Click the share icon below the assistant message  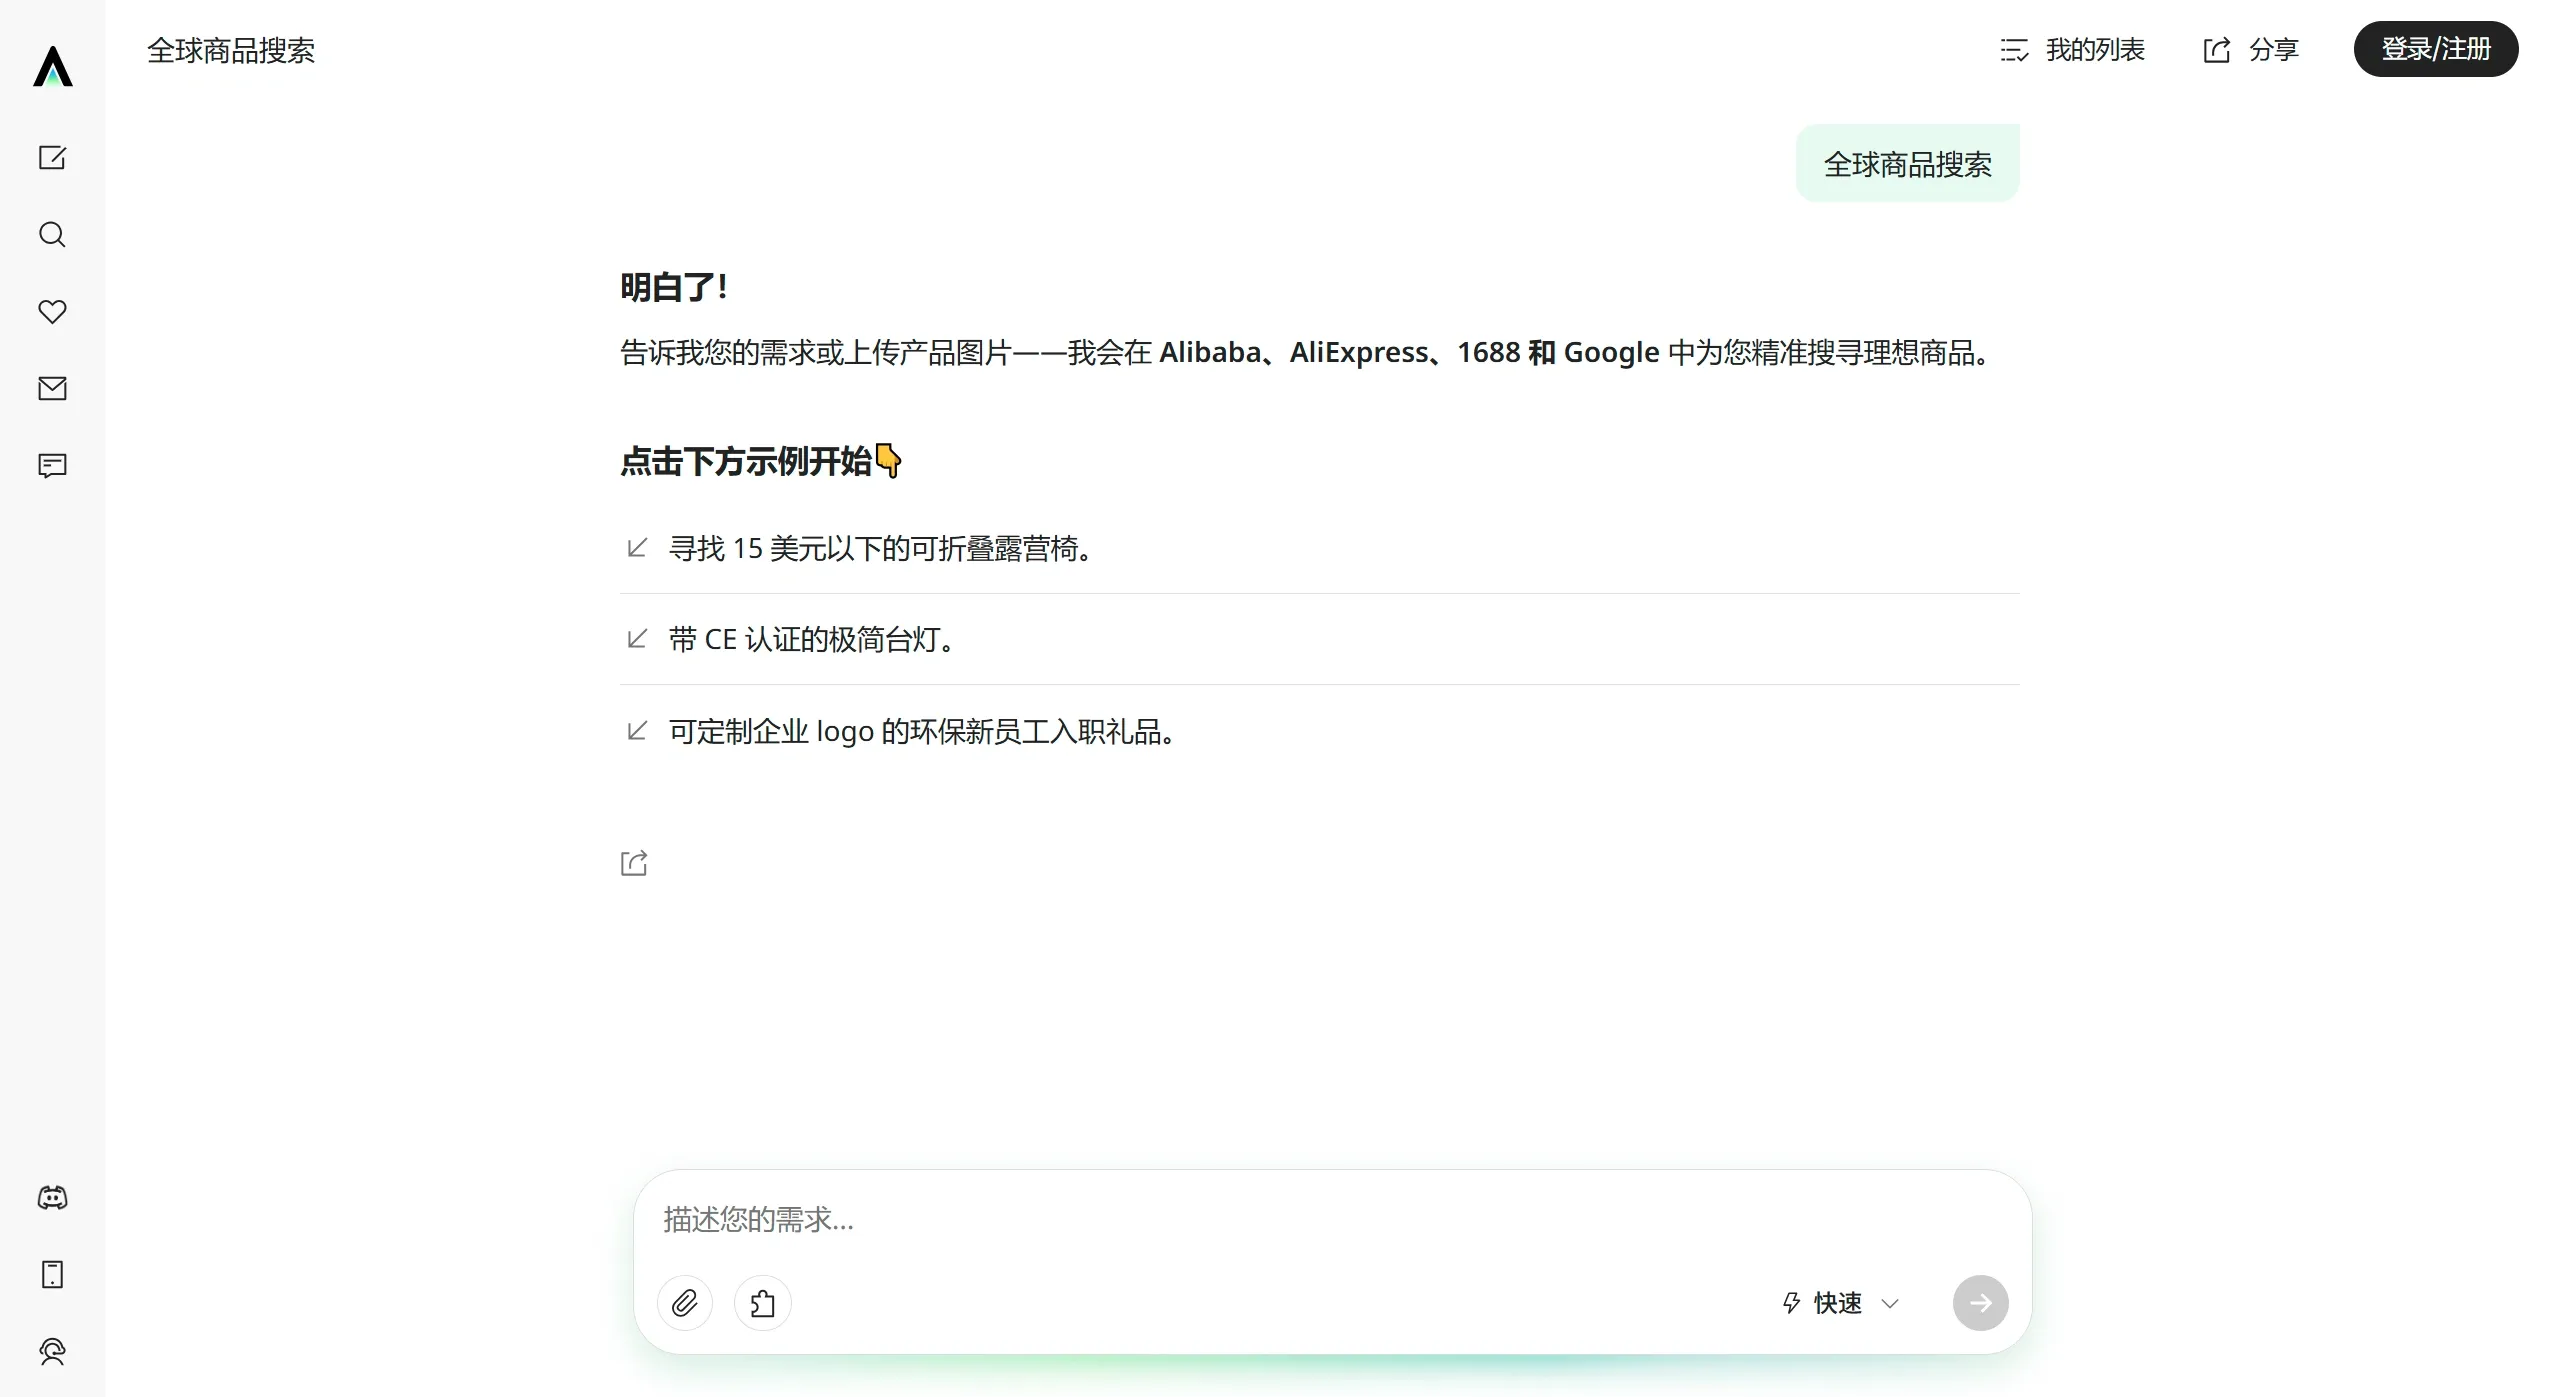click(x=634, y=862)
